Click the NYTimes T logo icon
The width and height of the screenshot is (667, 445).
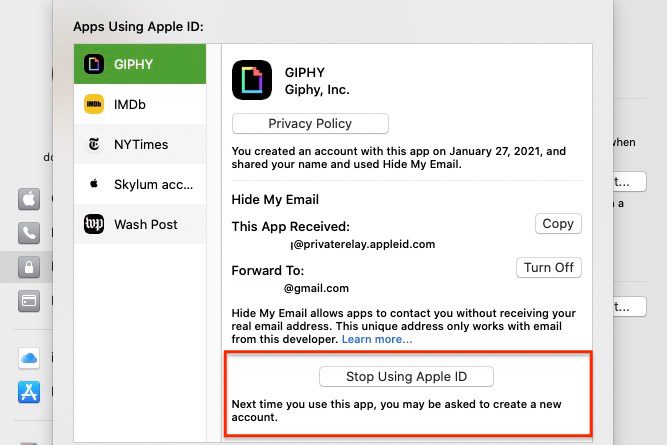tap(94, 144)
